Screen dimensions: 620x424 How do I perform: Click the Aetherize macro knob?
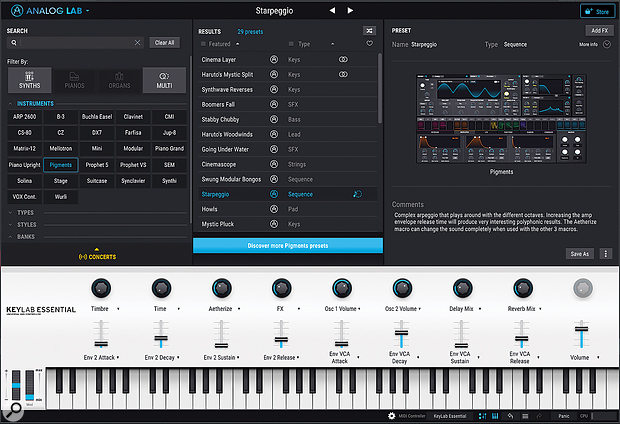[x=221, y=288]
